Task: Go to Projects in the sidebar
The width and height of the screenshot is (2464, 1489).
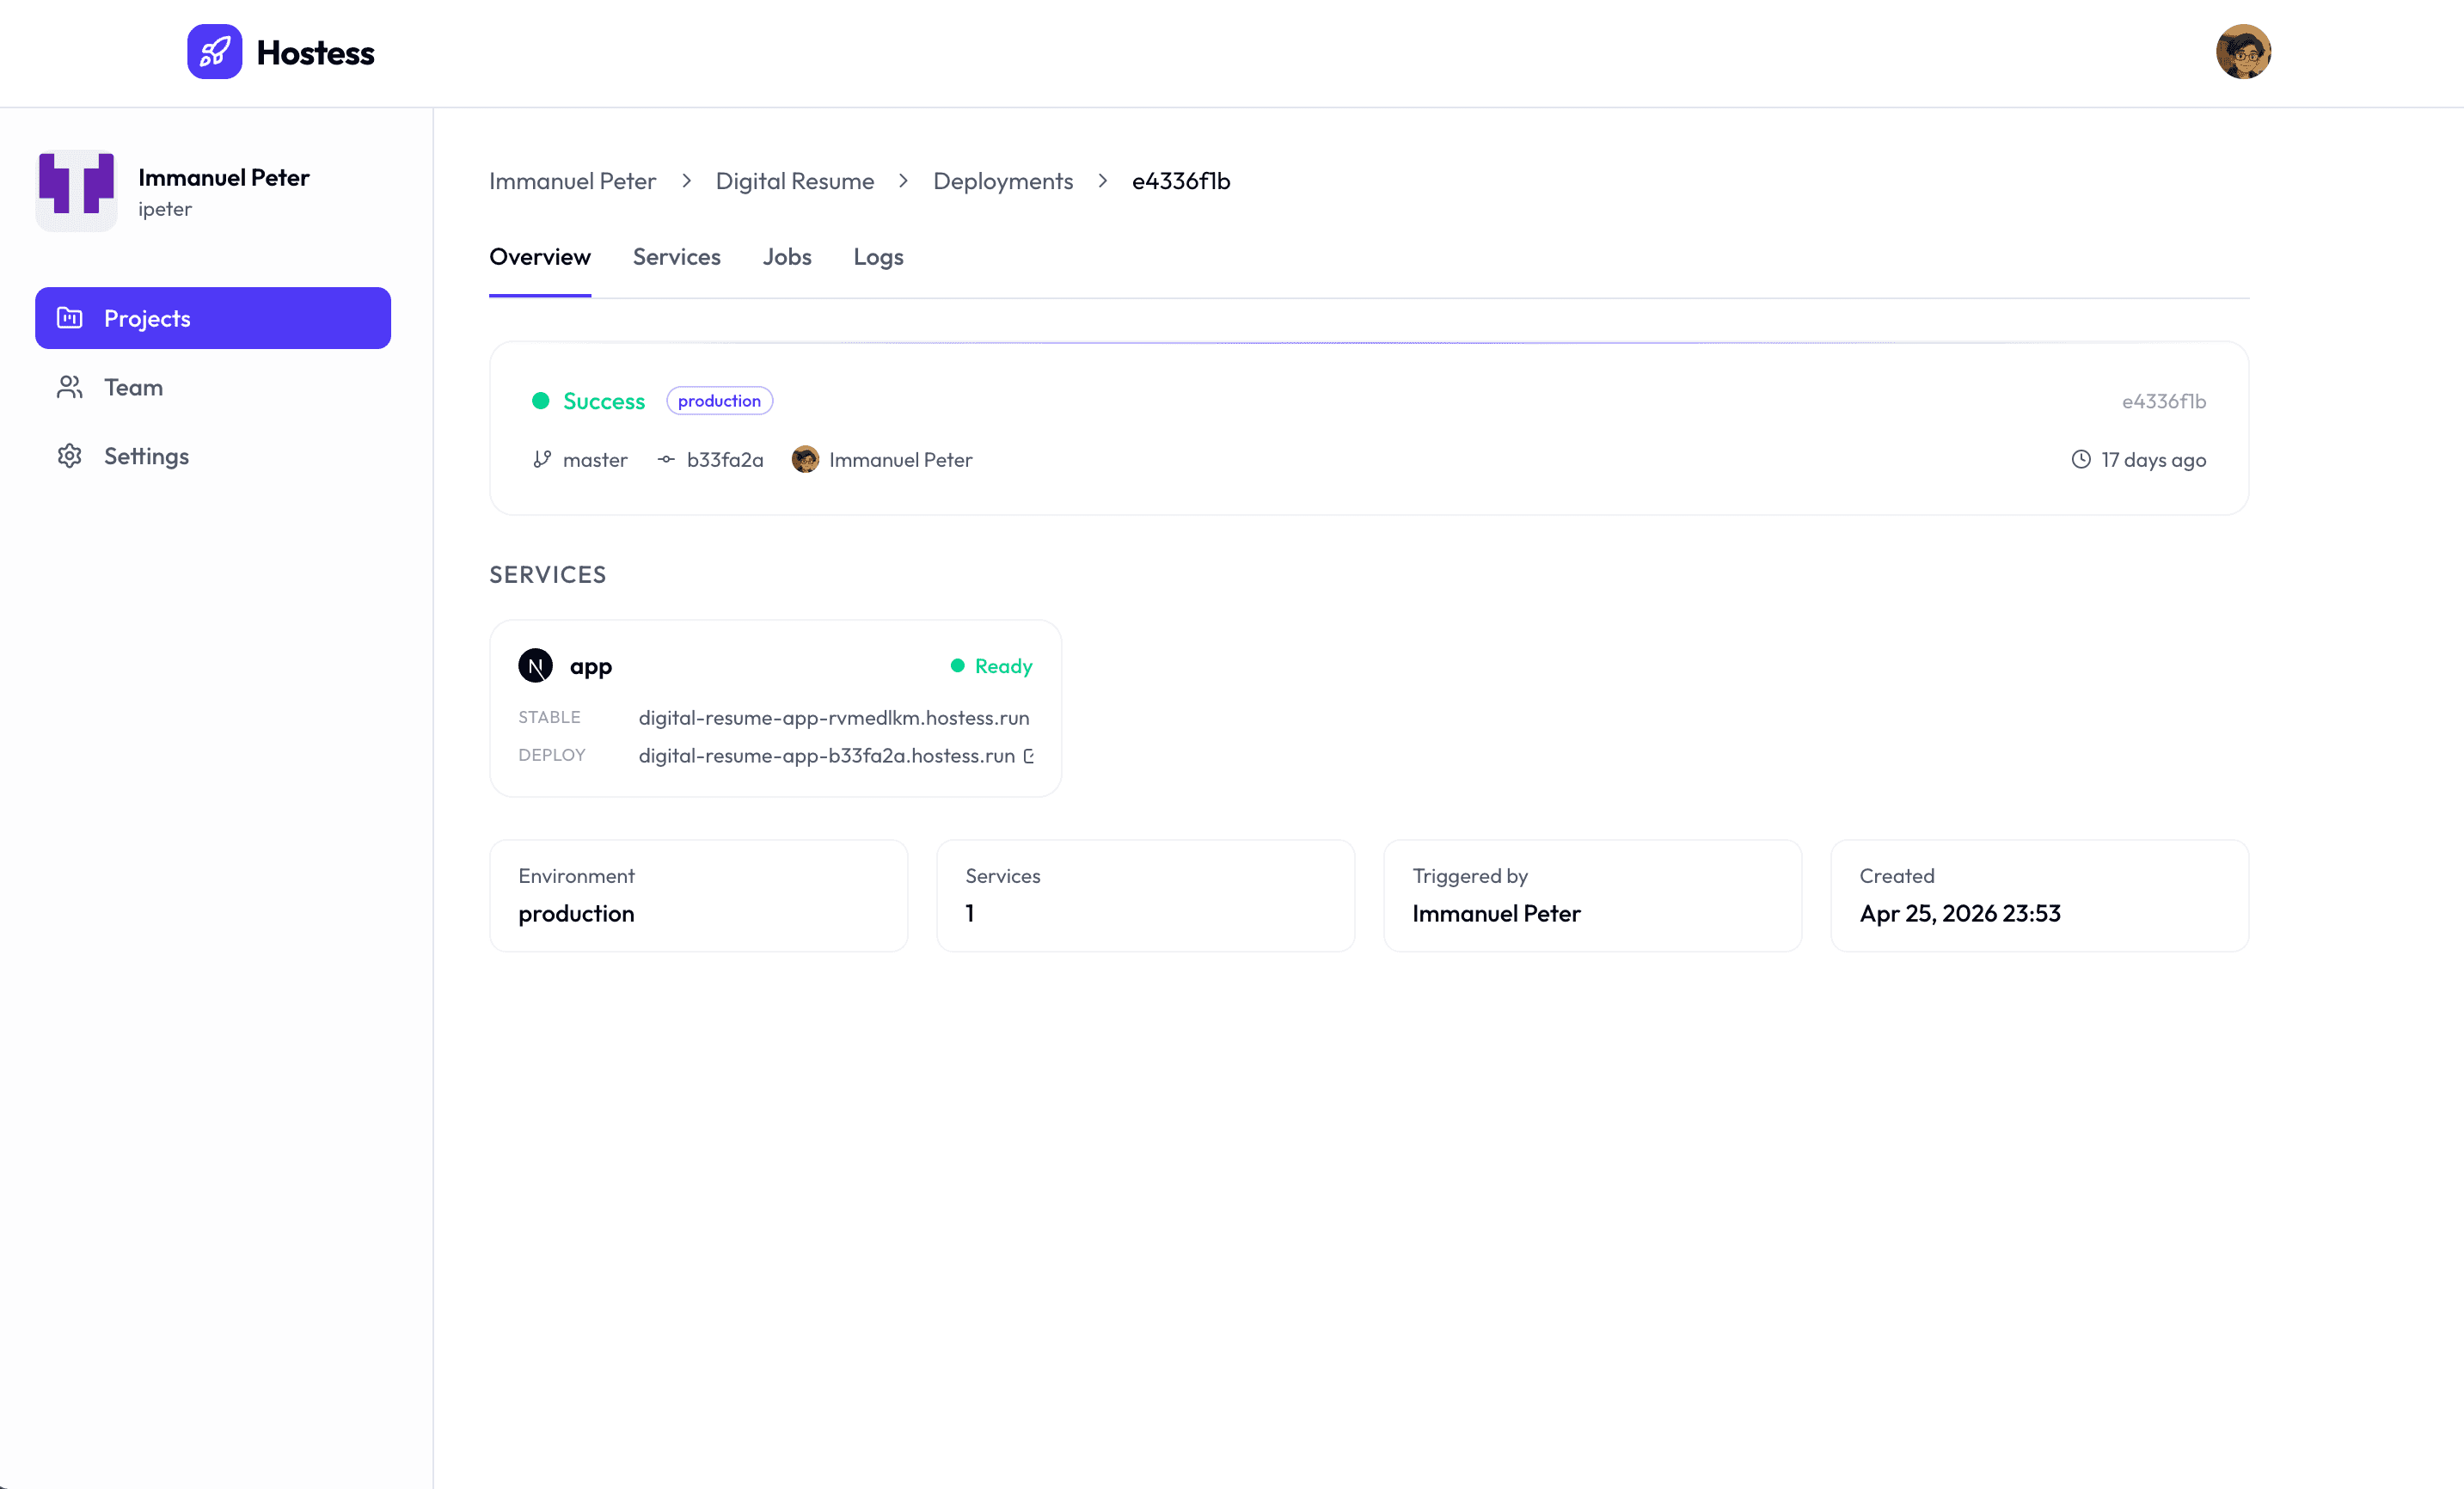Action: click(x=213, y=318)
